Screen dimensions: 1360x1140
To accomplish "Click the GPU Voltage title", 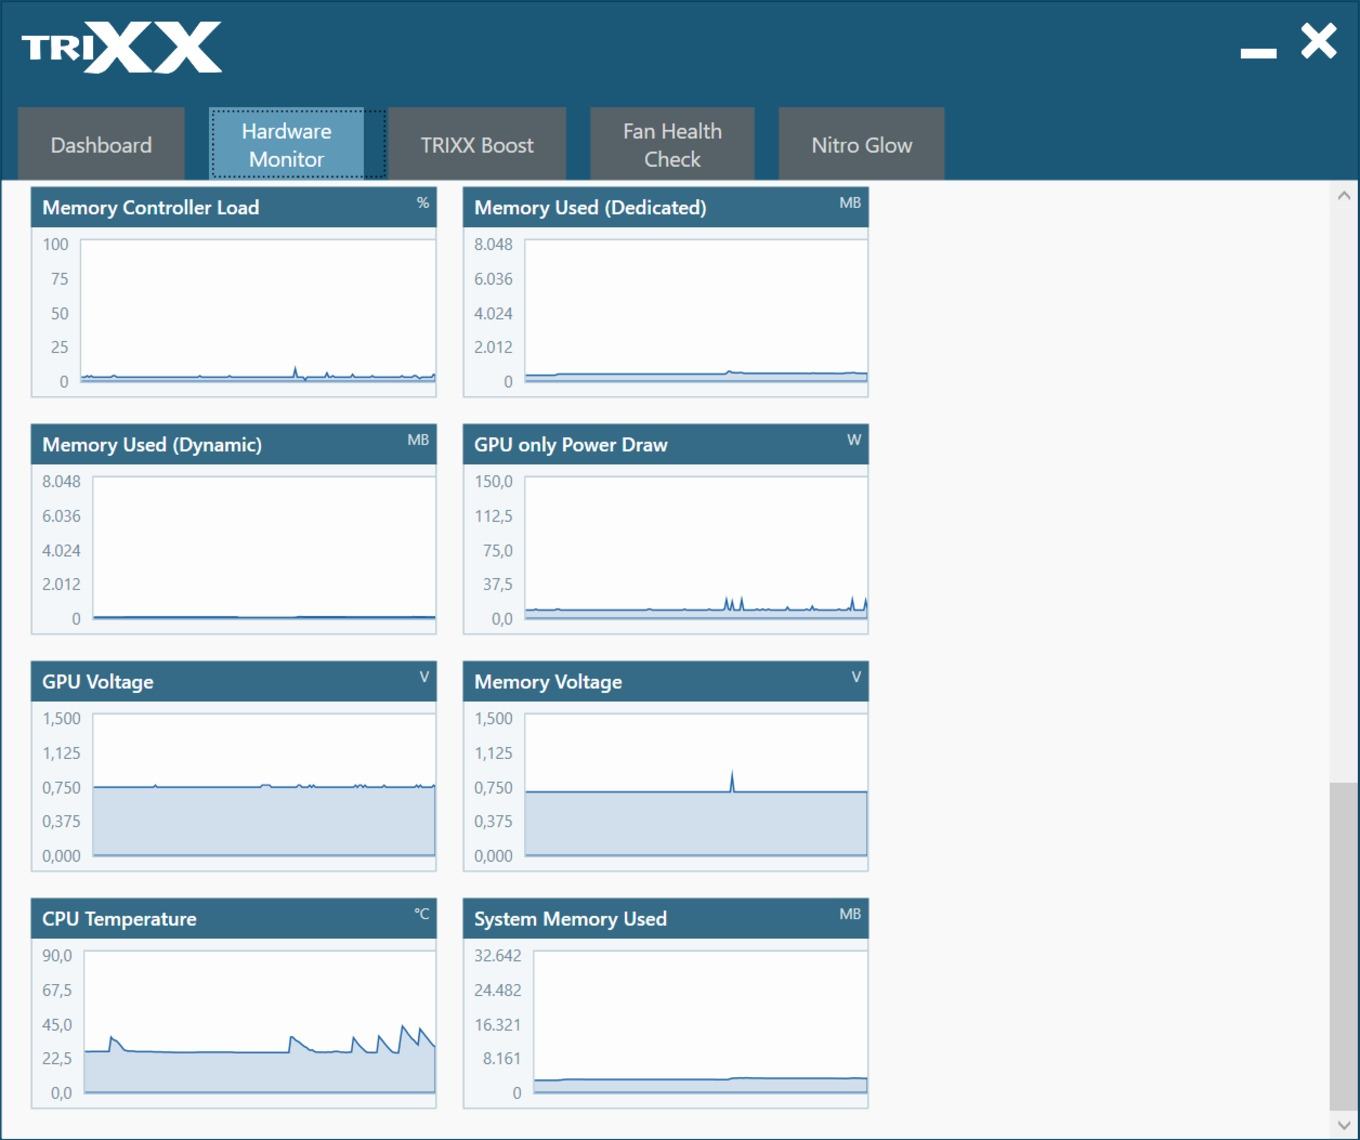I will tap(98, 682).
